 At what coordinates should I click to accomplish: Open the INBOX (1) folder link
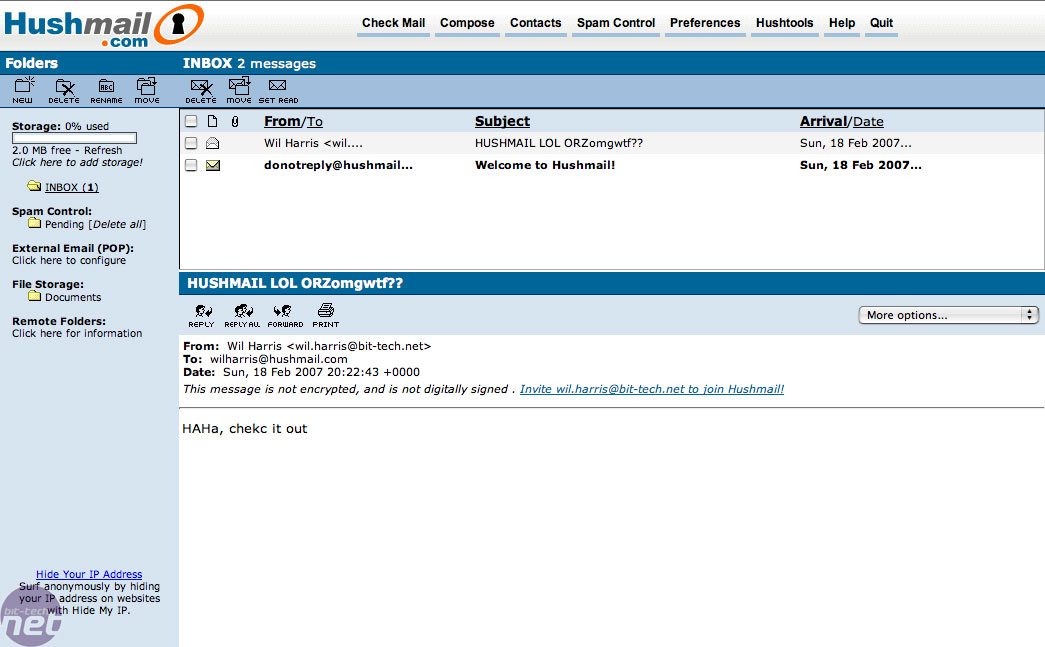coord(71,187)
